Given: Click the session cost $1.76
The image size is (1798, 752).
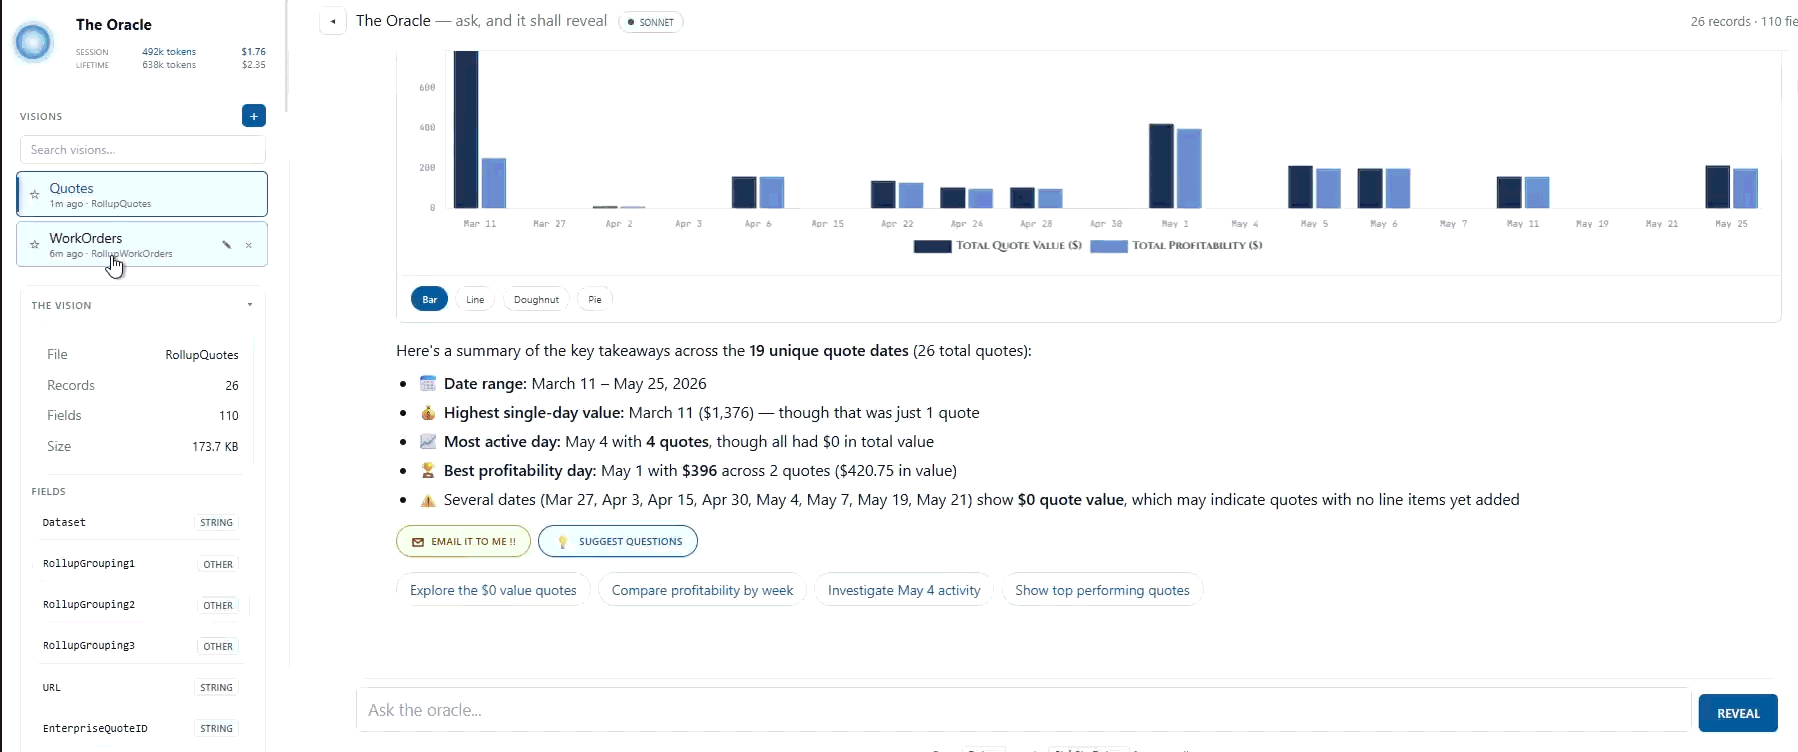Looking at the screenshot, I should [254, 52].
